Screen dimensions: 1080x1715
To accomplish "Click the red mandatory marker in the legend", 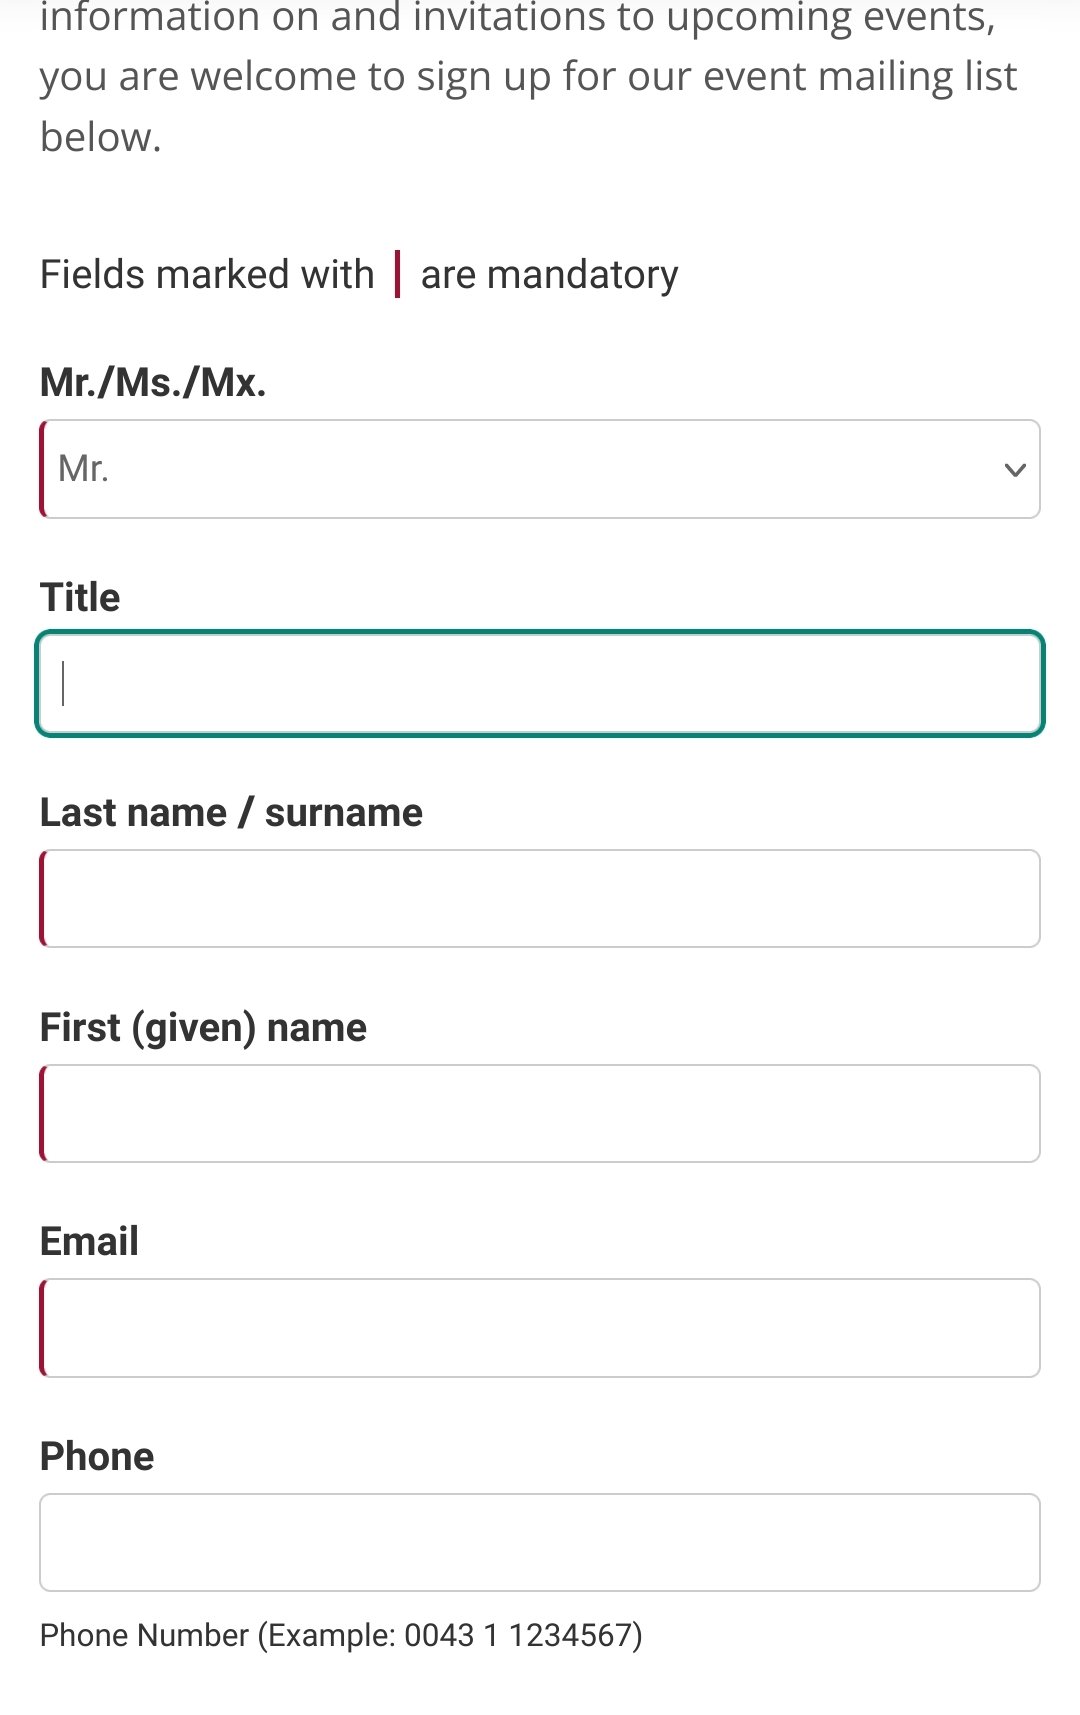I will click(x=397, y=274).
